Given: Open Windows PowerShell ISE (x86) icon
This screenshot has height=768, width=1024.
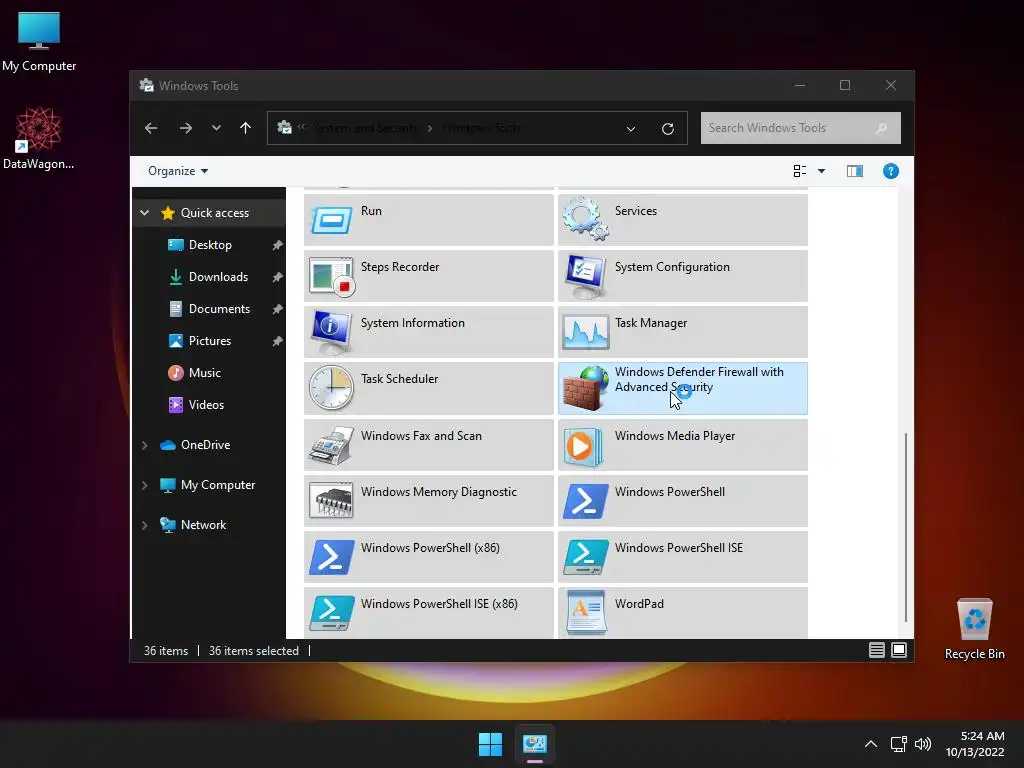Looking at the screenshot, I should 332,613.
